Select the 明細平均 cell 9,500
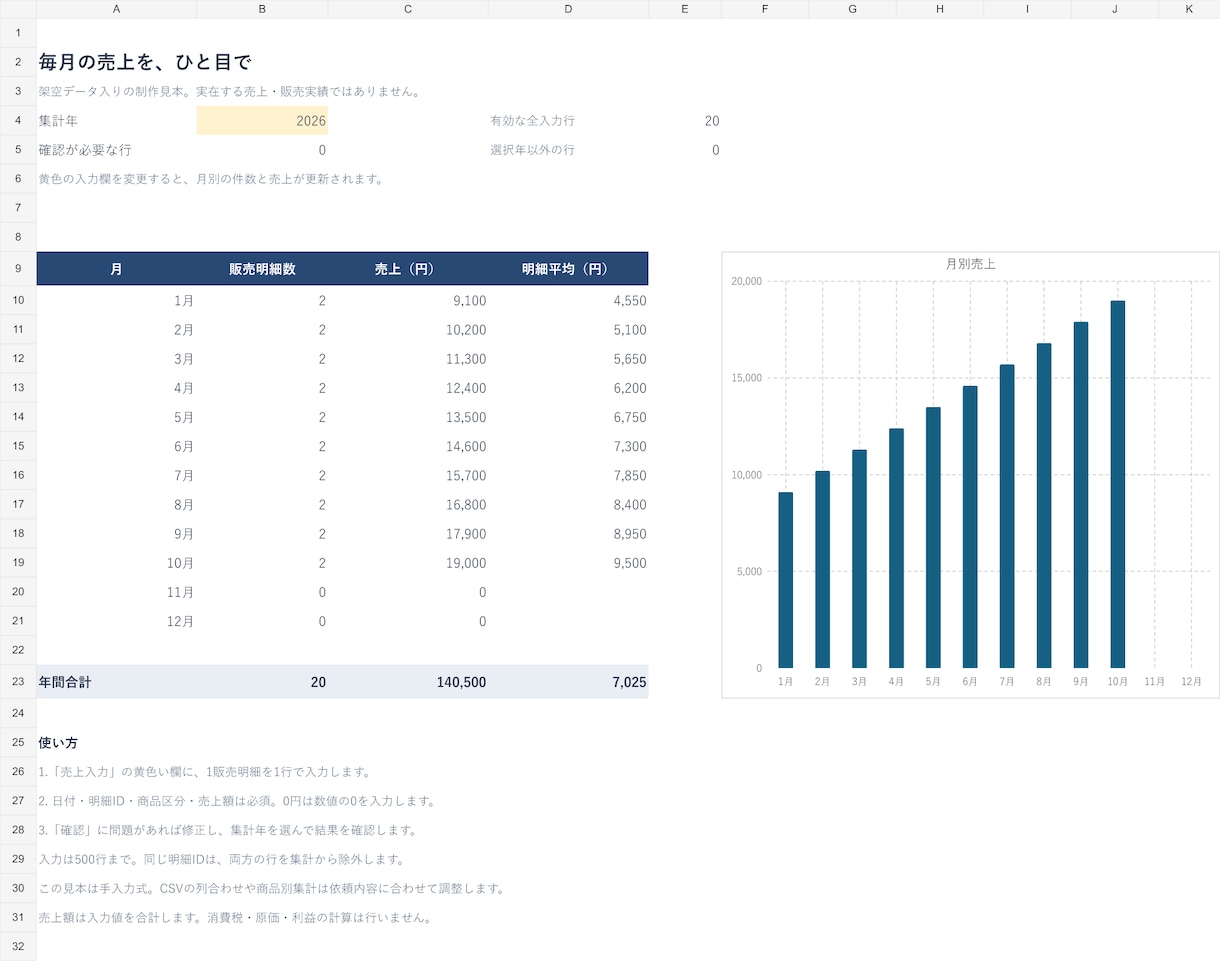 [568, 563]
